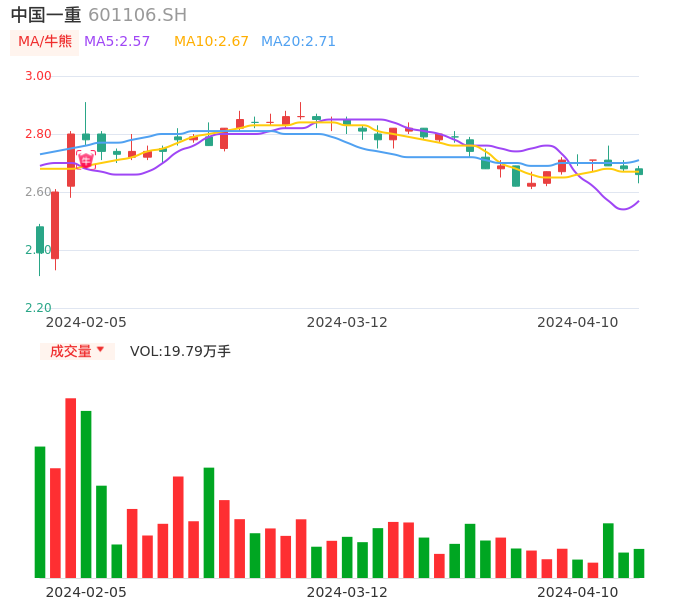The image size is (686, 606).
Task: Click the stock code 601106.SH
Action: [x=137, y=15]
